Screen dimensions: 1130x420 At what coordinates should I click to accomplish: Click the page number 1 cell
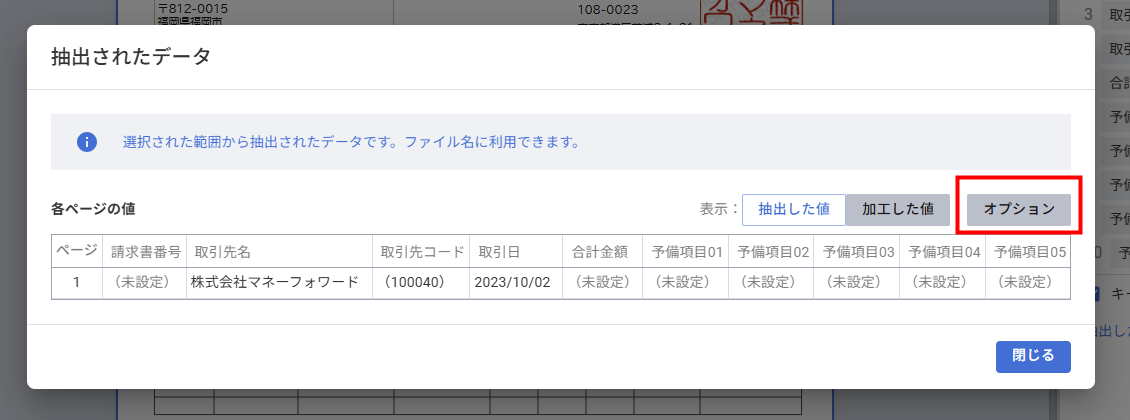coord(76,282)
